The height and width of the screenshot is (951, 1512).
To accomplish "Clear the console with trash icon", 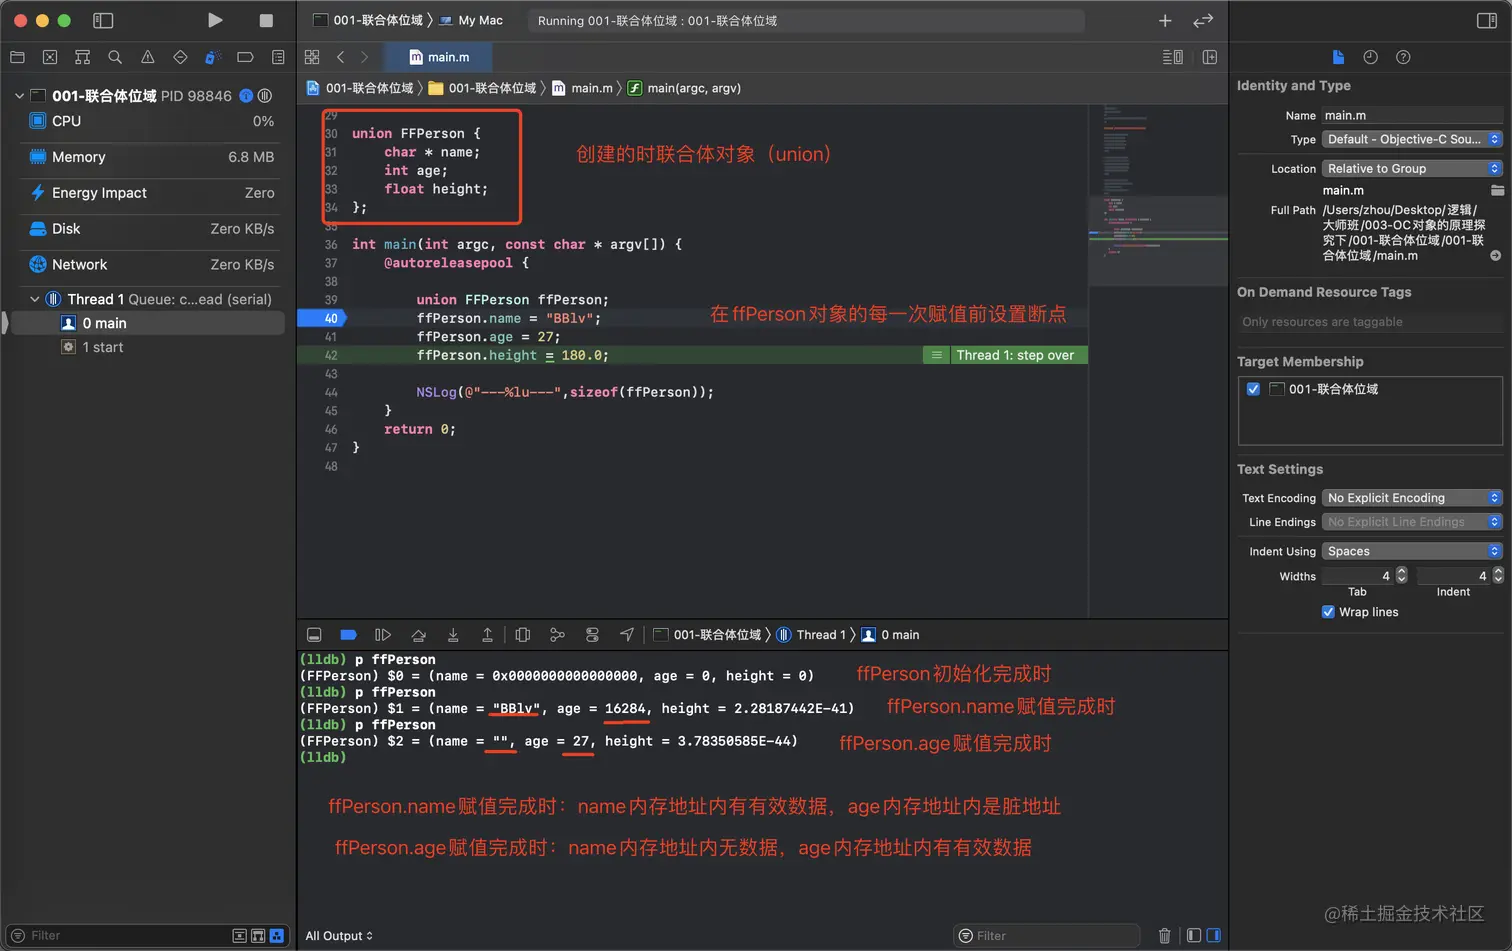I will click(1164, 936).
